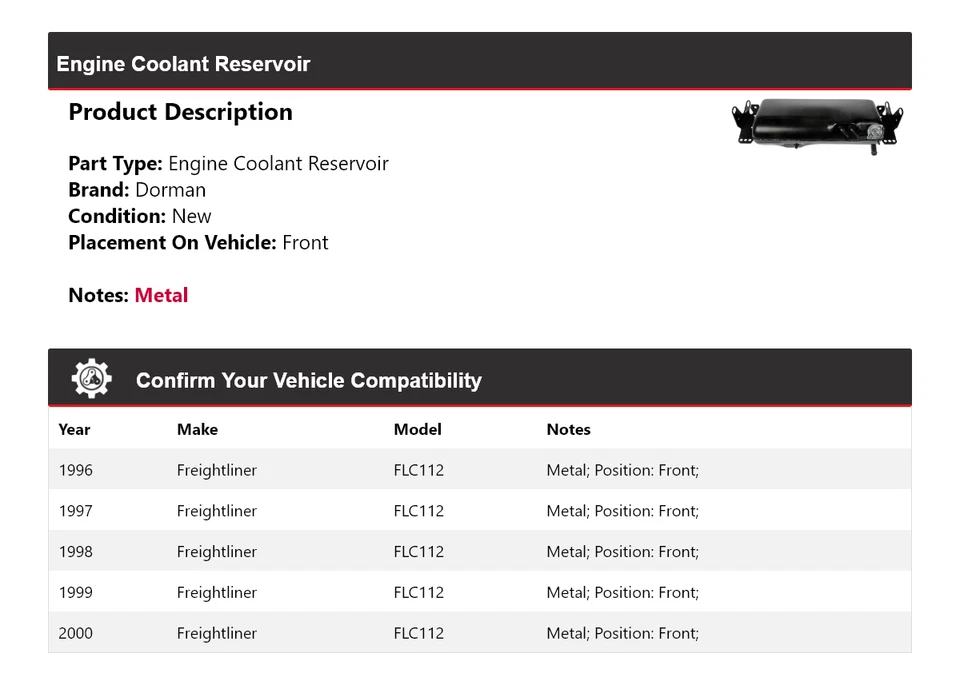Click the Part Type: Engine Coolant Reservoir line
The image size is (960, 685).
tap(228, 164)
